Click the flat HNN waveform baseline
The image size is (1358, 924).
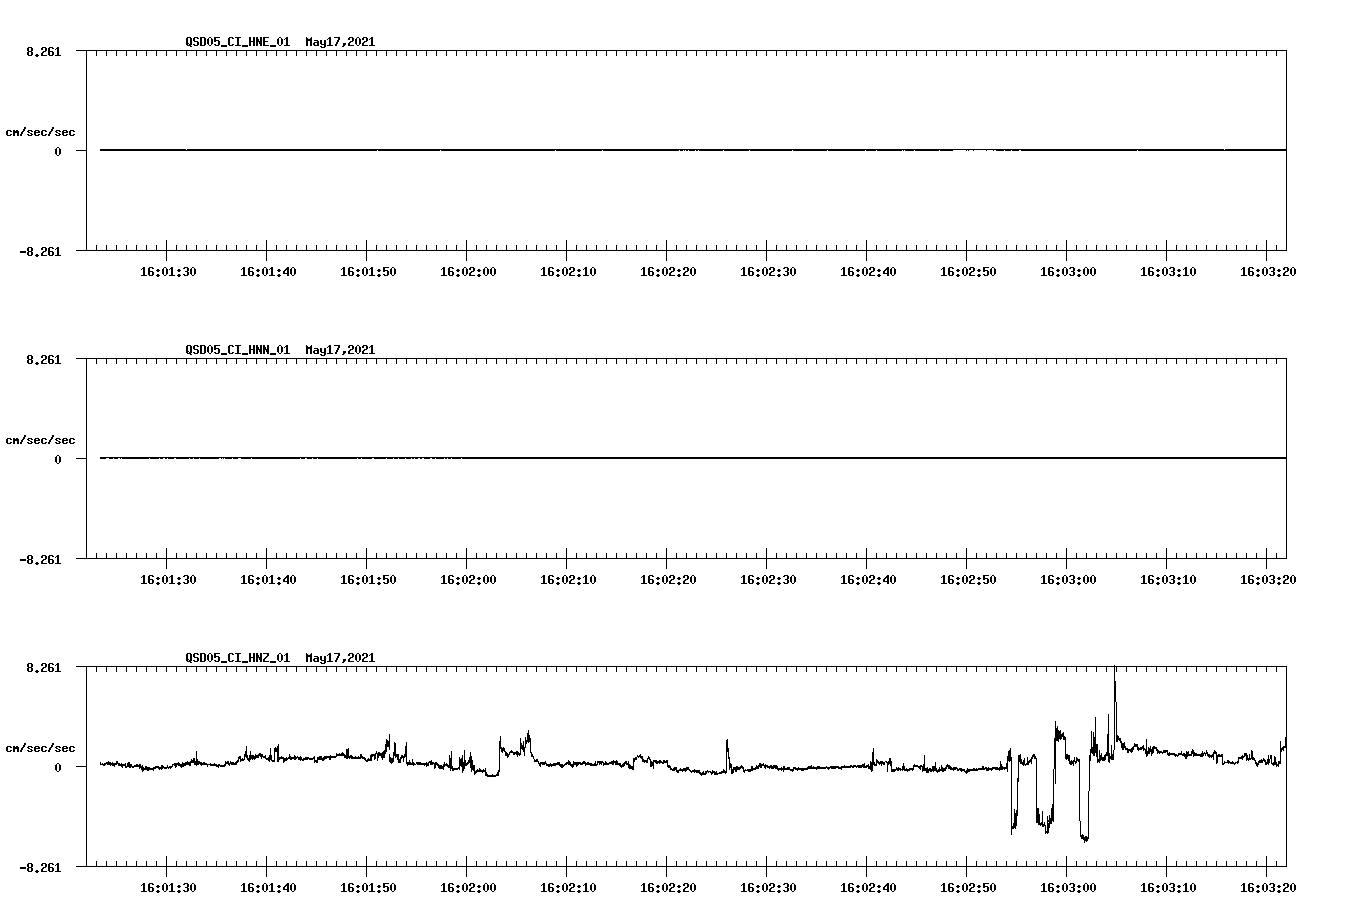pos(600,458)
